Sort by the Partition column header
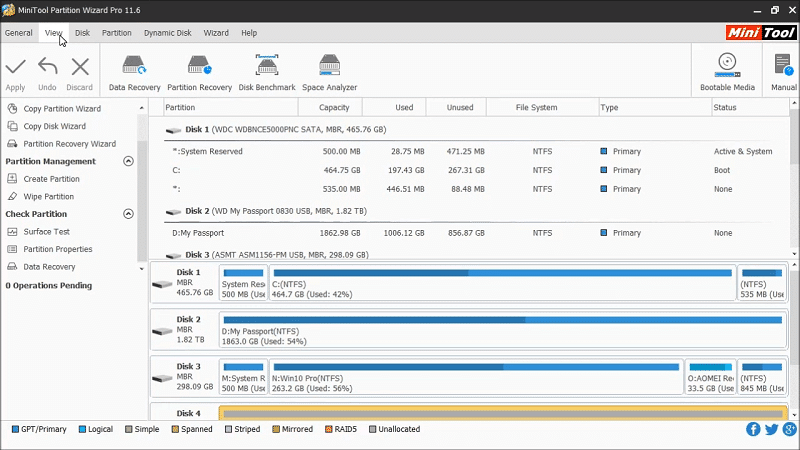 [231, 108]
